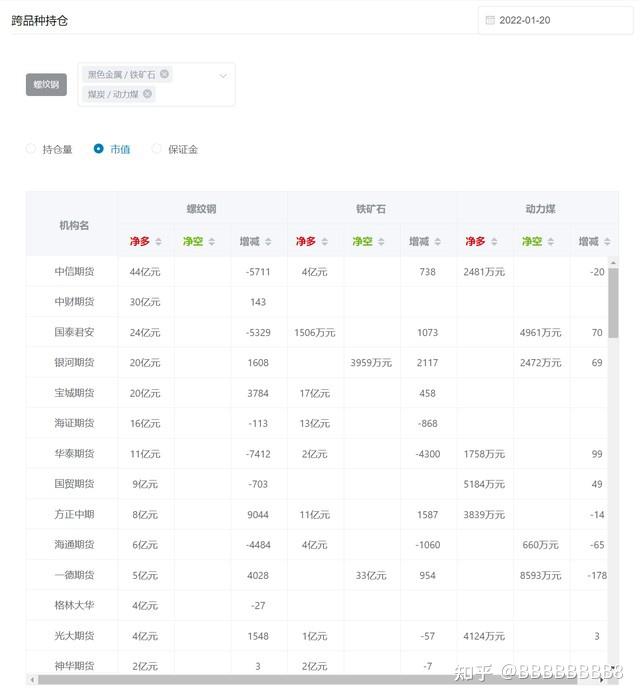Sort 铁矿石 增减 column
Viewport: 640px width, 698px height.
tap(440, 242)
